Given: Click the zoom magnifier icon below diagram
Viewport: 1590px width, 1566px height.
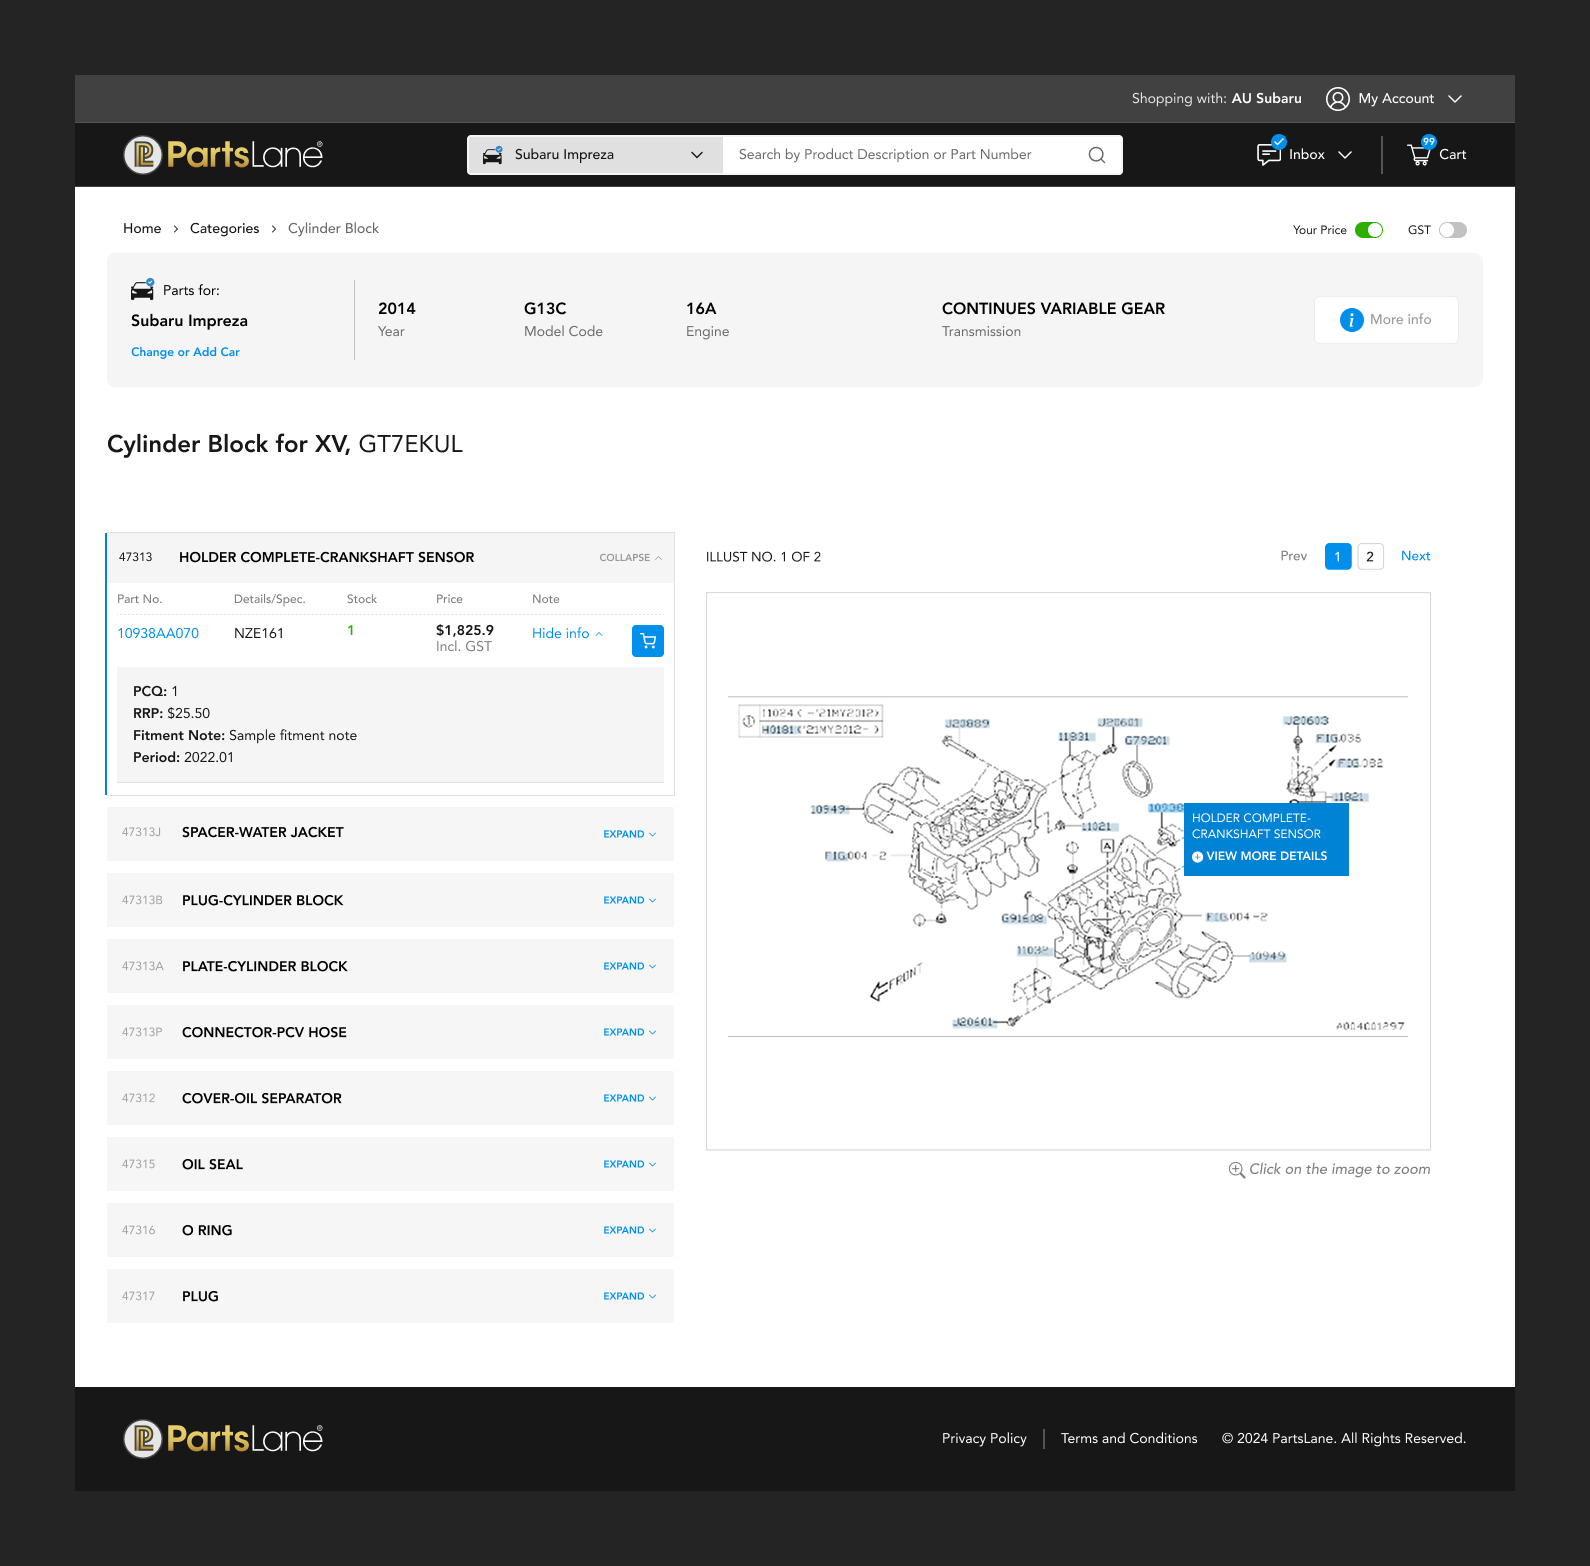Looking at the screenshot, I should click(x=1236, y=1170).
